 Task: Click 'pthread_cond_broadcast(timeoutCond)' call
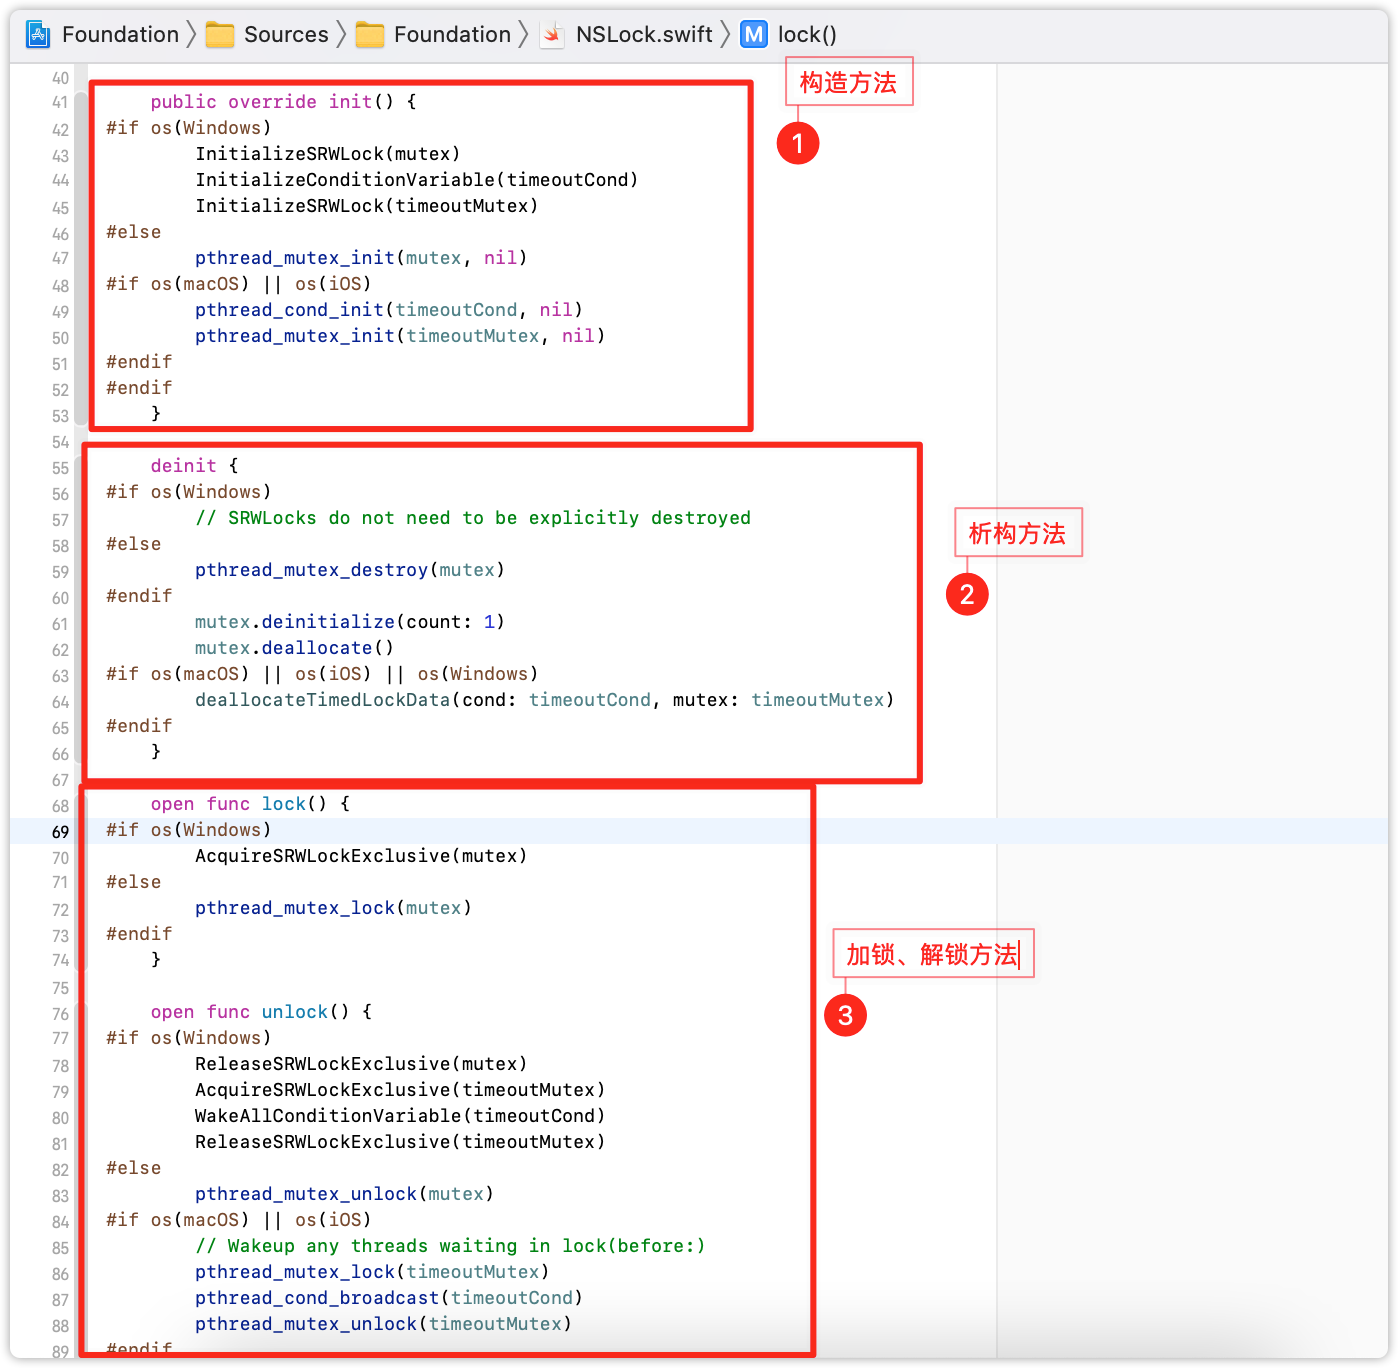(389, 1298)
